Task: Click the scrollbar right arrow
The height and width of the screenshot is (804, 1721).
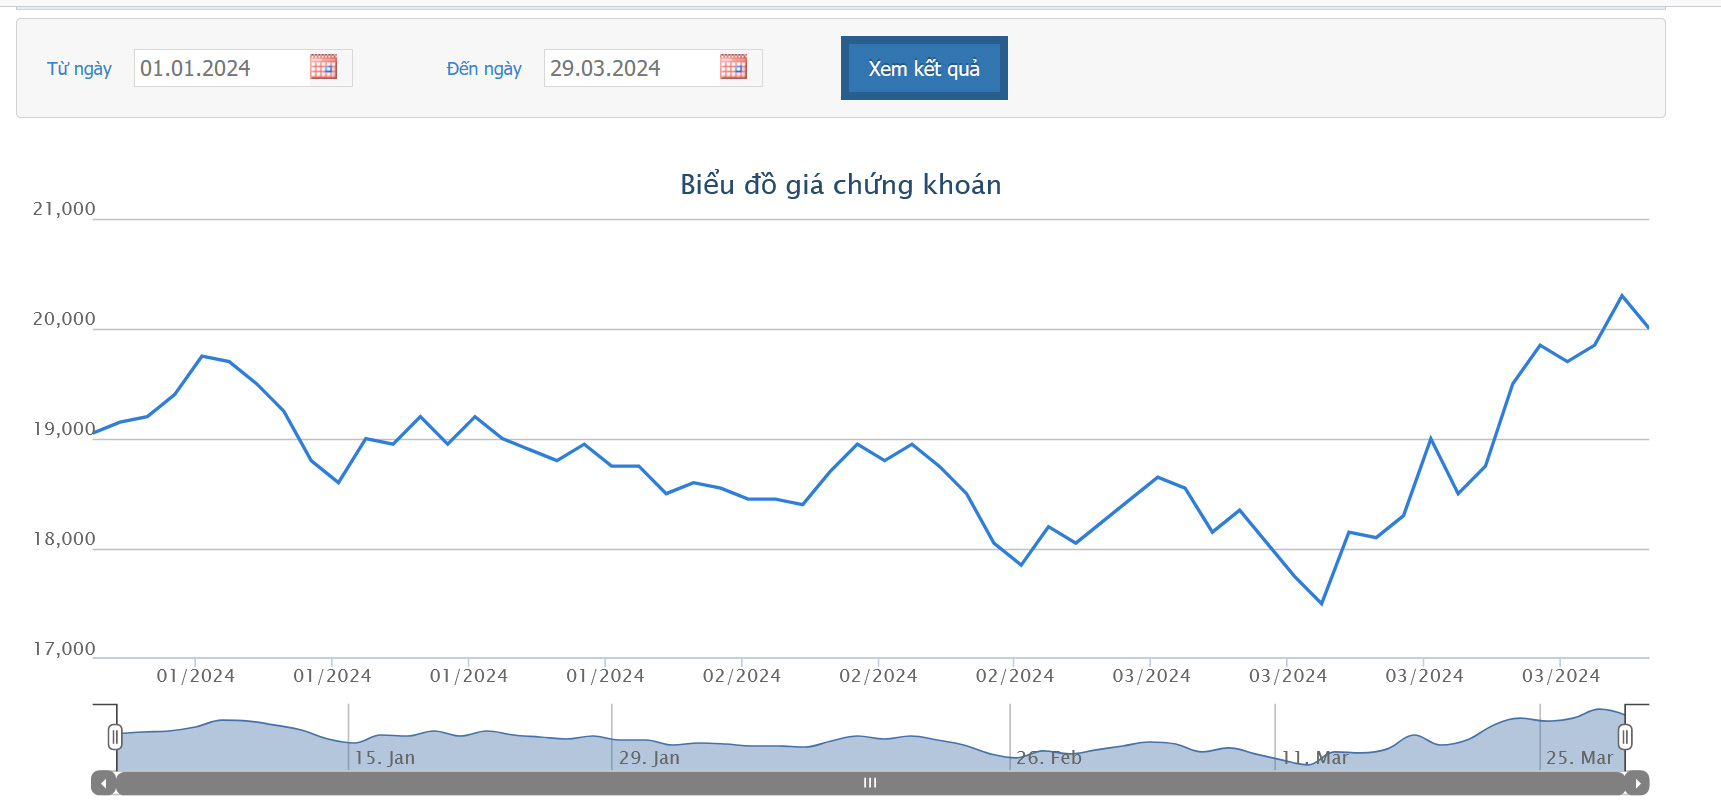Action: [x=1637, y=783]
